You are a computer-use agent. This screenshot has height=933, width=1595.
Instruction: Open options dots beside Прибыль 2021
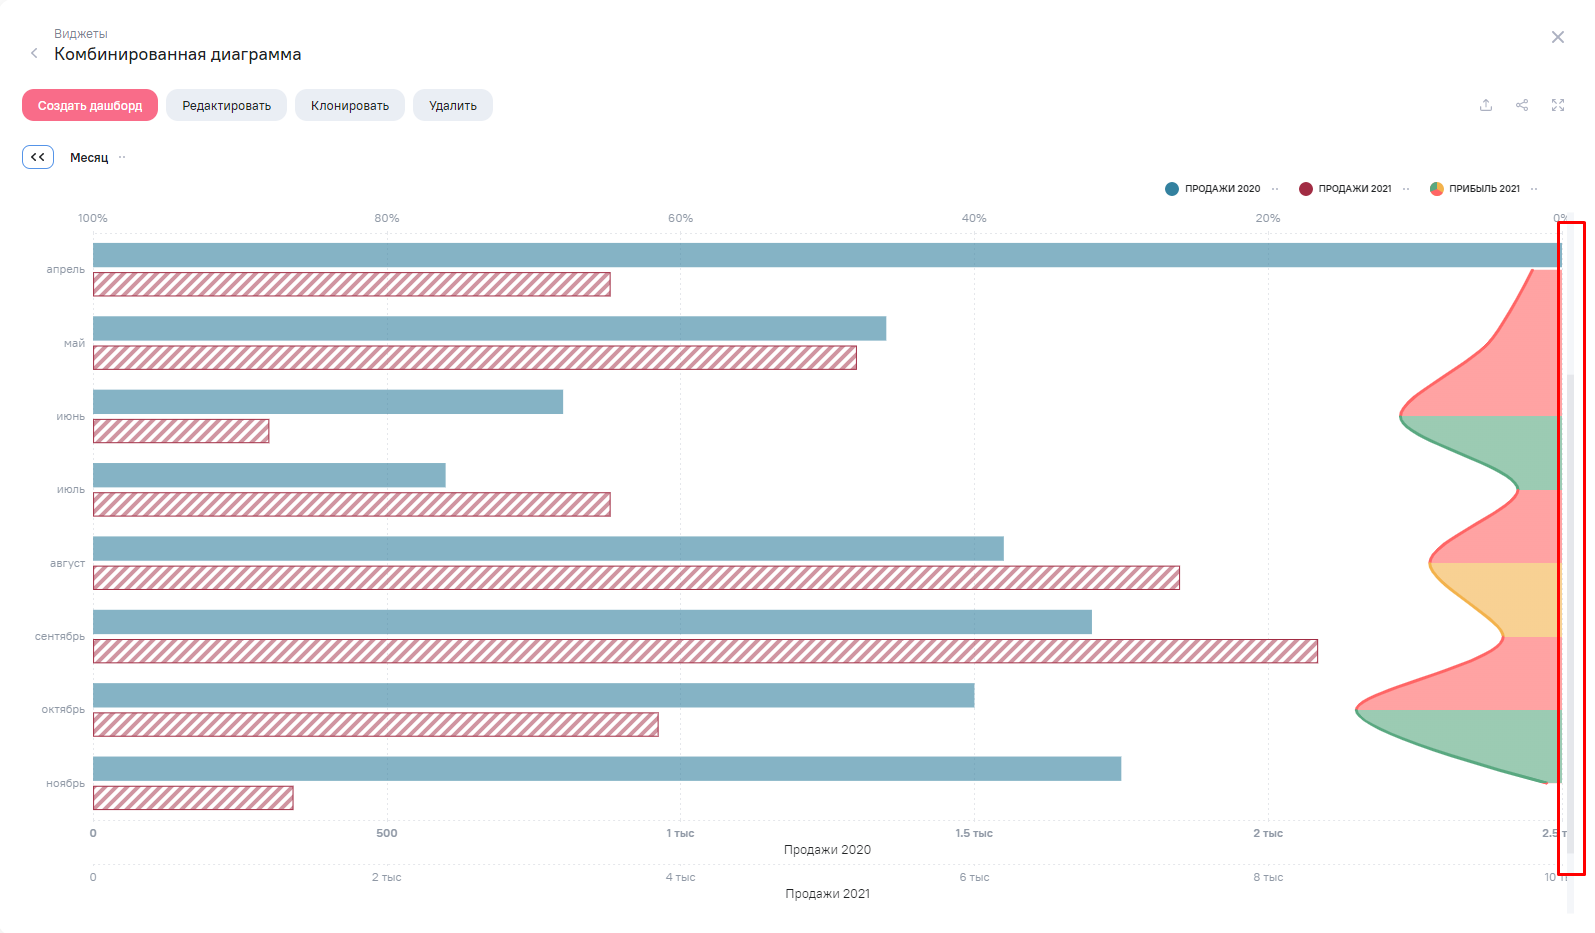1534,189
